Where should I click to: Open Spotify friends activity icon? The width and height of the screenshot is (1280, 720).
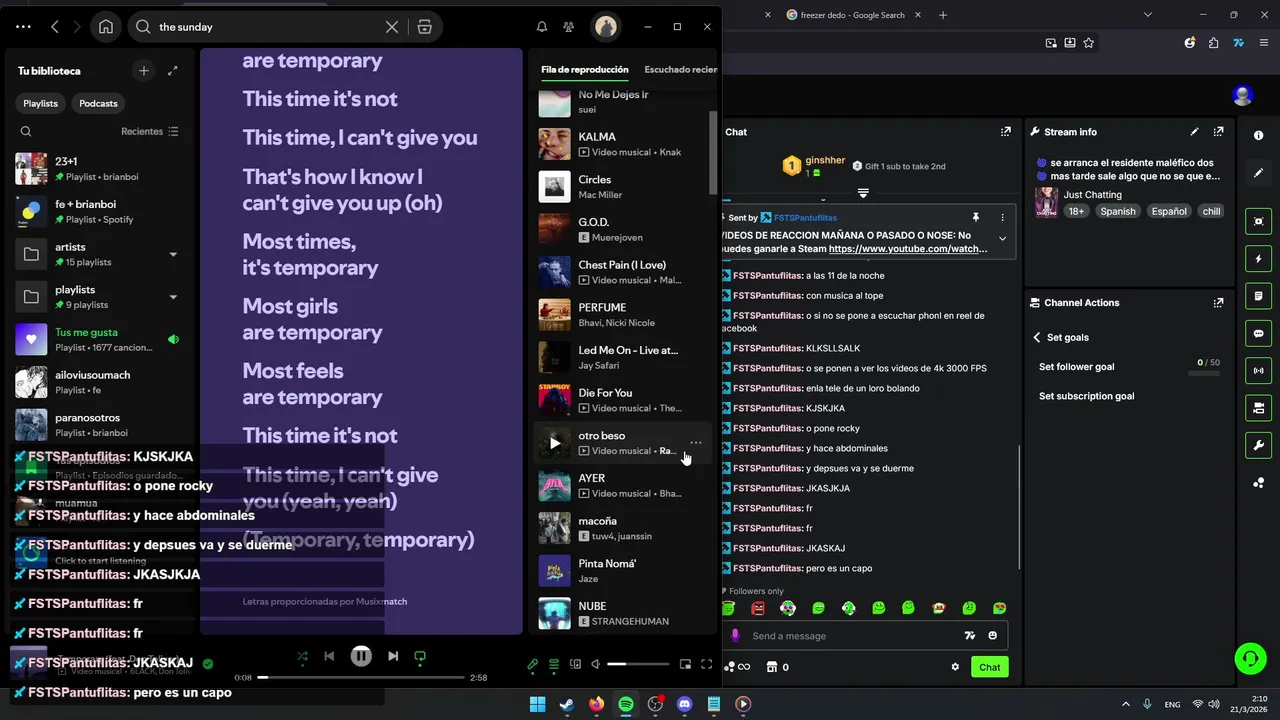tap(569, 27)
